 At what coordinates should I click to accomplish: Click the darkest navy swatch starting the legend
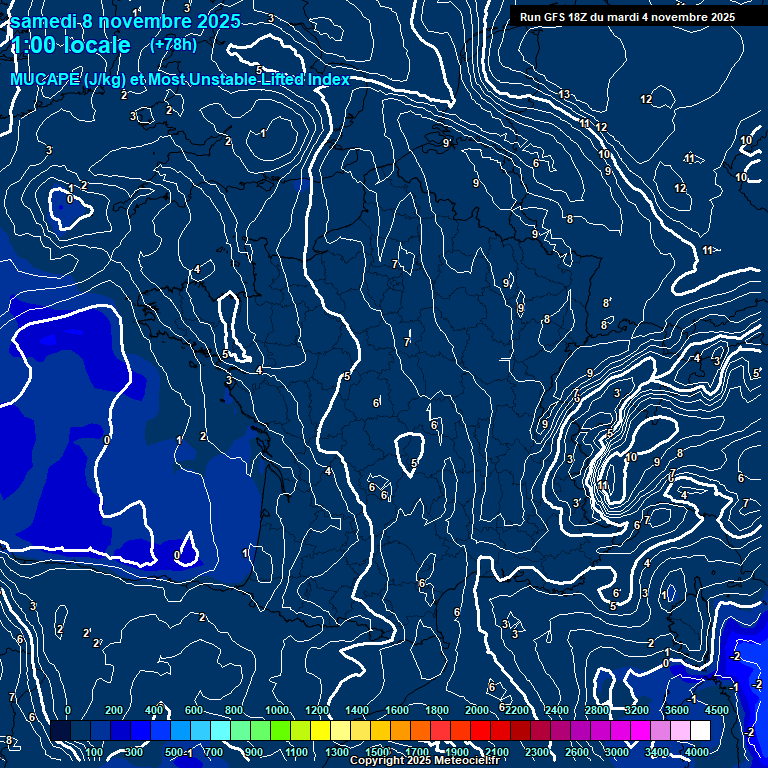tap(61, 730)
